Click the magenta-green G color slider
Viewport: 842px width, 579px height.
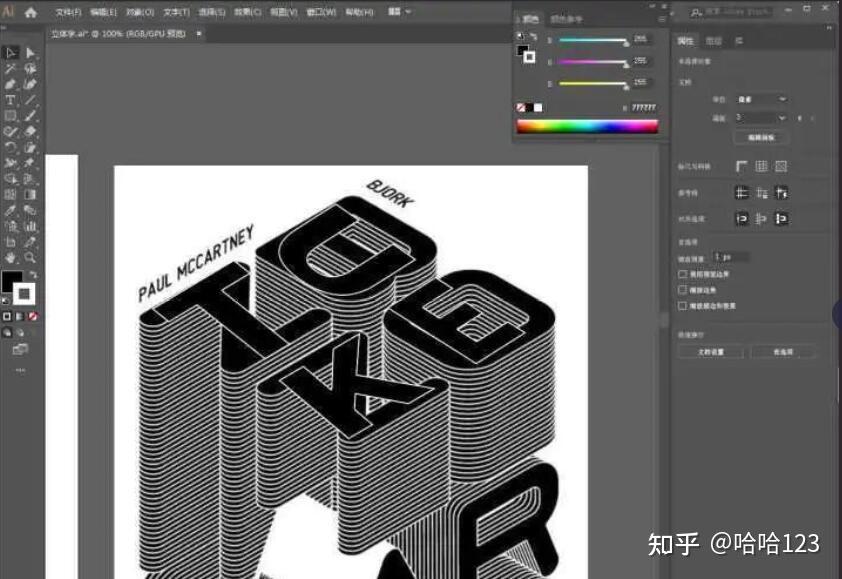click(592, 62)
